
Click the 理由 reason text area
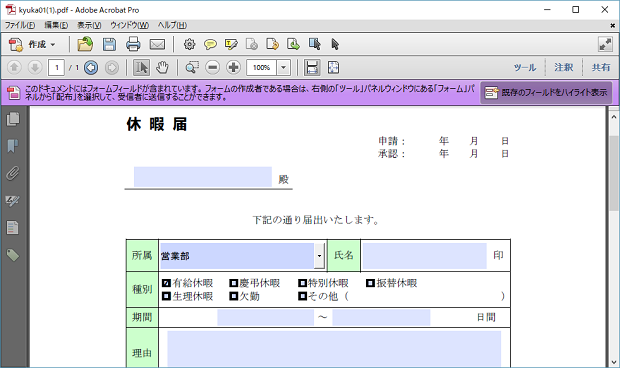(334, 350)
